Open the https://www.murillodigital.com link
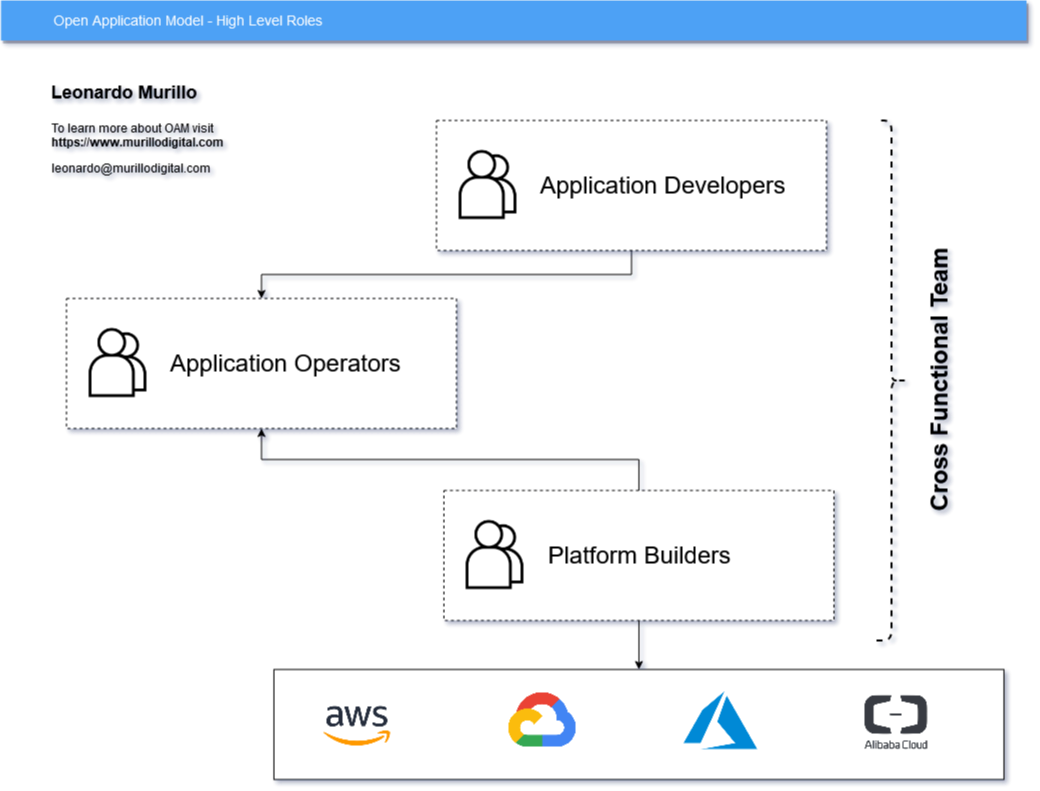 [x=137, y=143]
